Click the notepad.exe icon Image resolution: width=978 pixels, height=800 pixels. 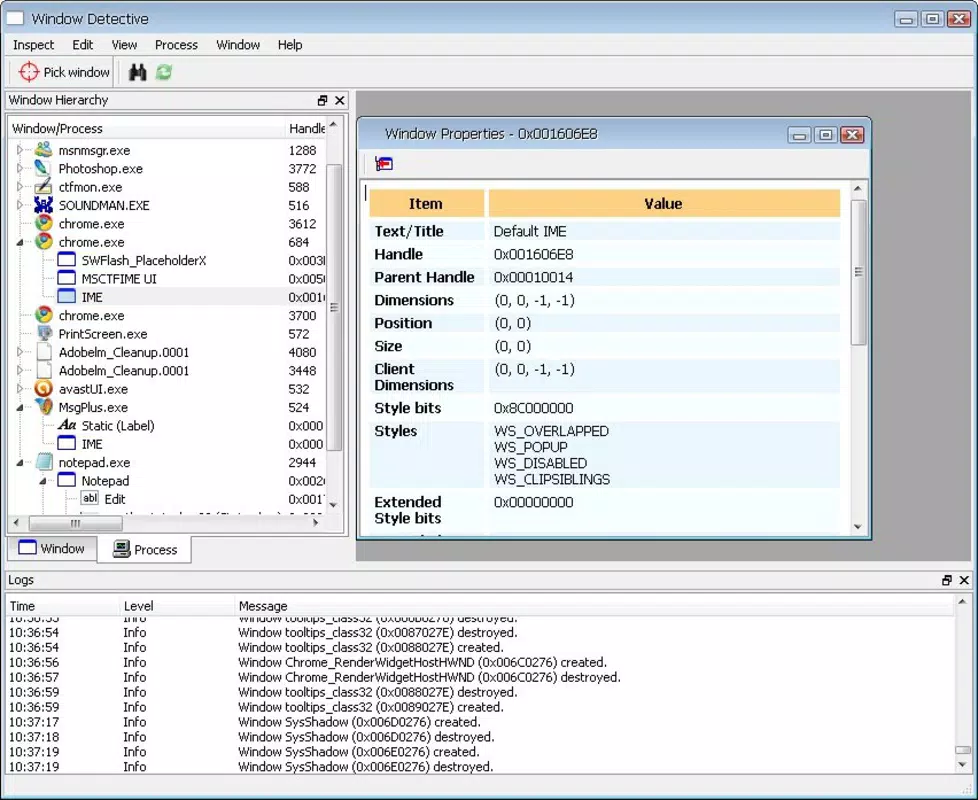click(43, 463)
